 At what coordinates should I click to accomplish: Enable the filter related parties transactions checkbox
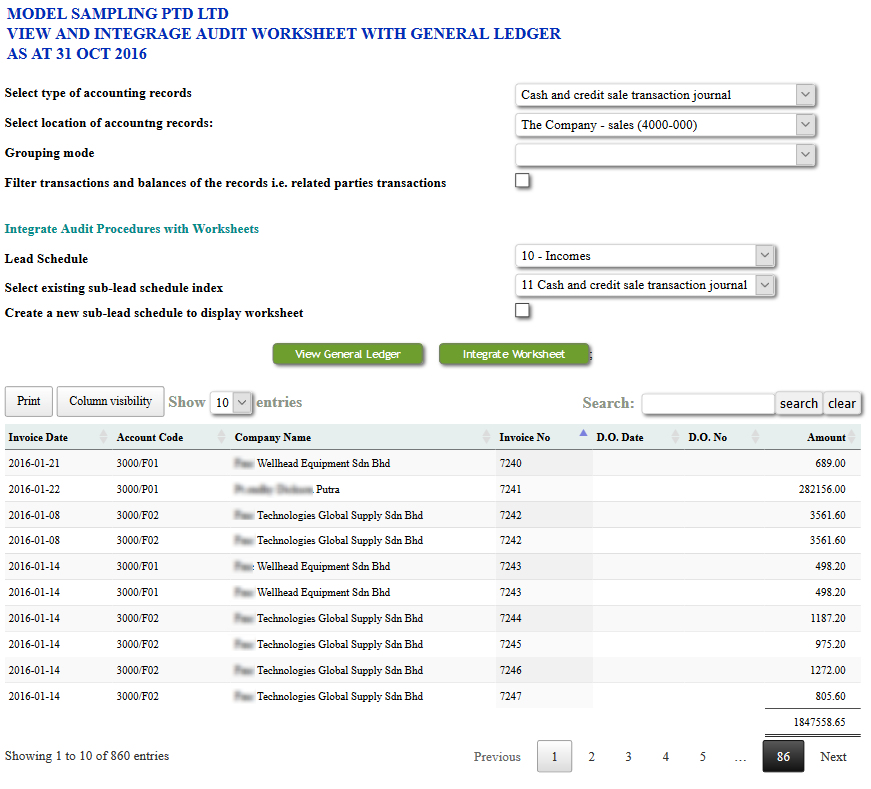[522, 181]
